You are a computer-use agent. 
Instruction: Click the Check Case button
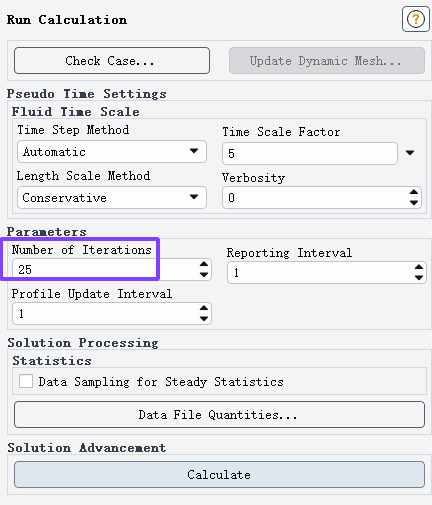pos(112,61)
